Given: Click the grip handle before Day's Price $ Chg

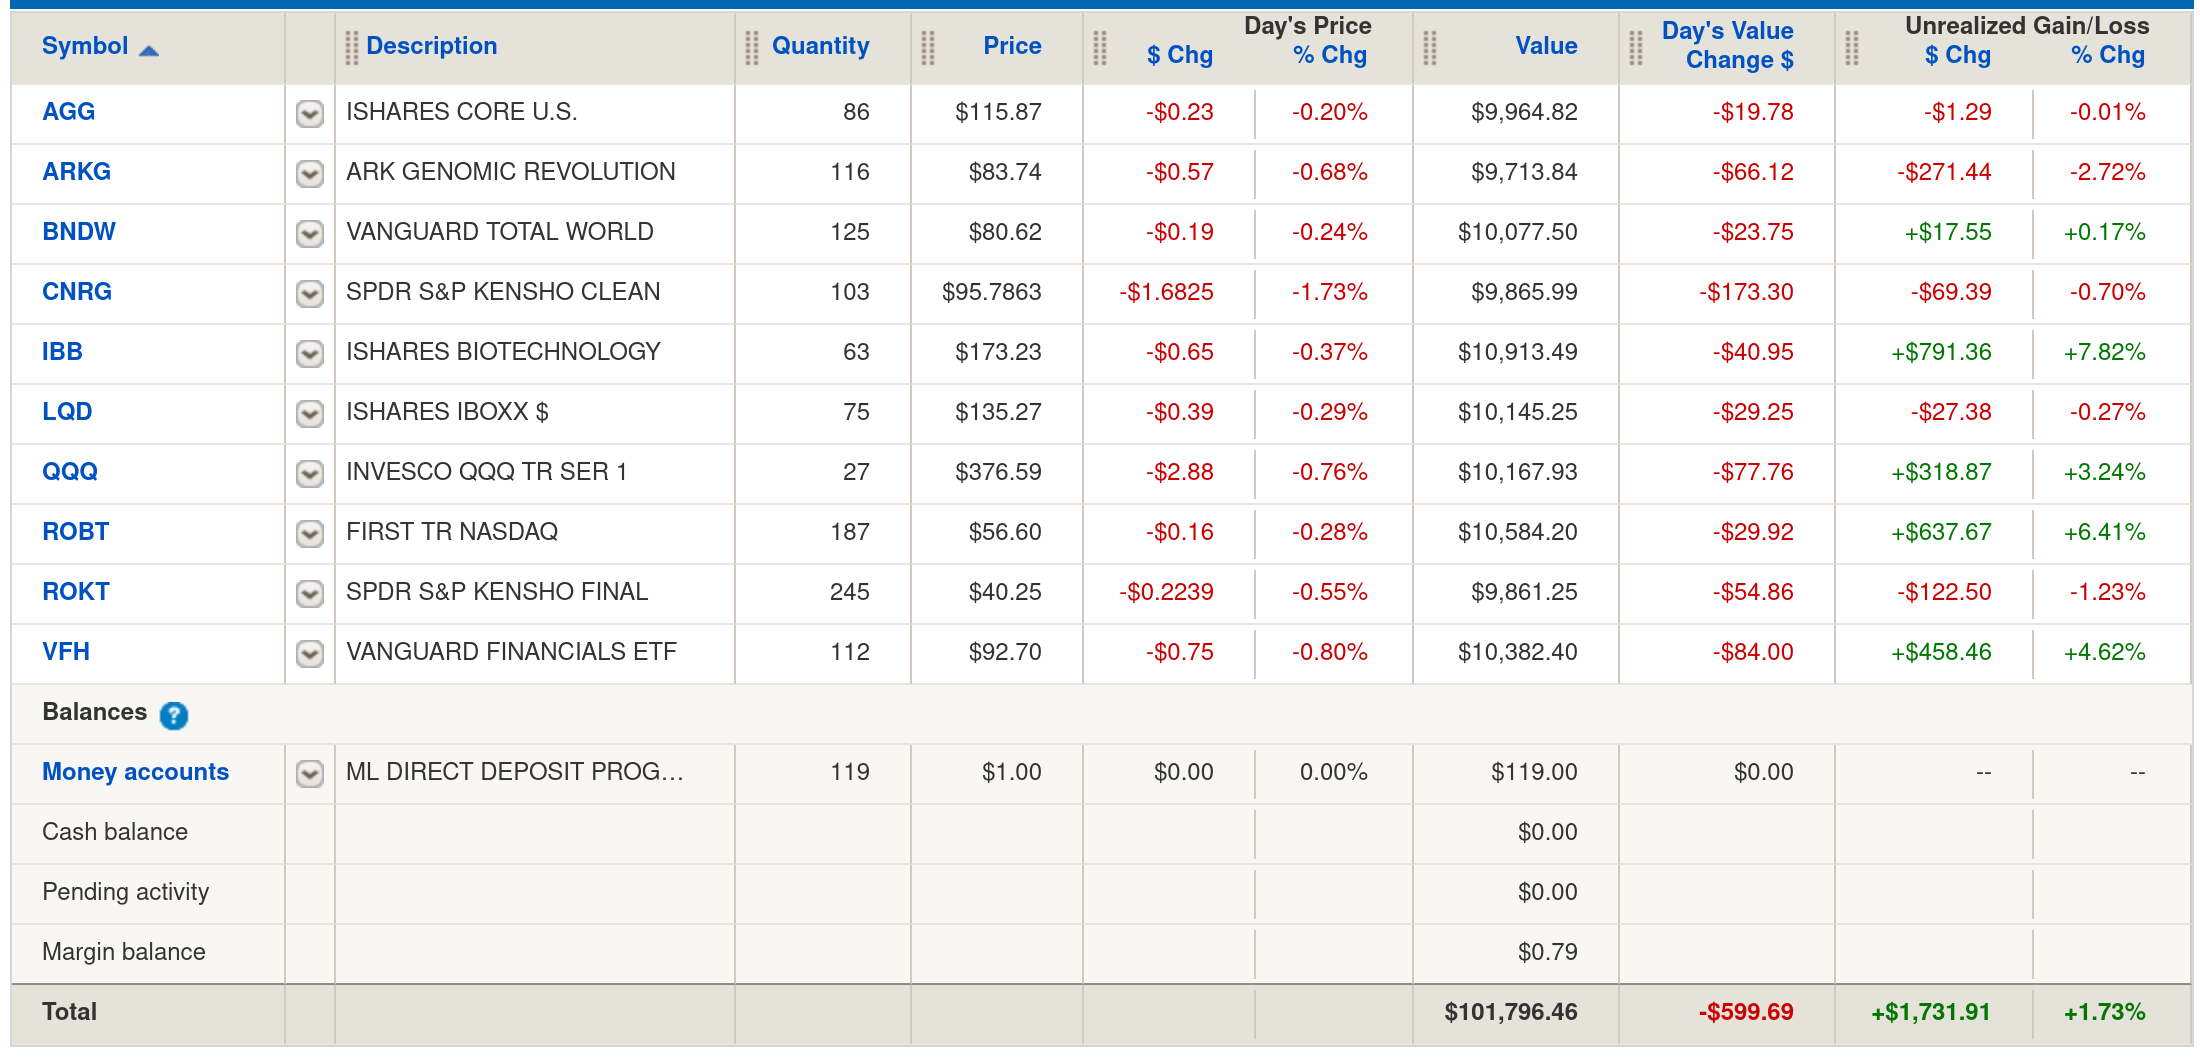Looking at the screenshot, I should pos(1099,47).
